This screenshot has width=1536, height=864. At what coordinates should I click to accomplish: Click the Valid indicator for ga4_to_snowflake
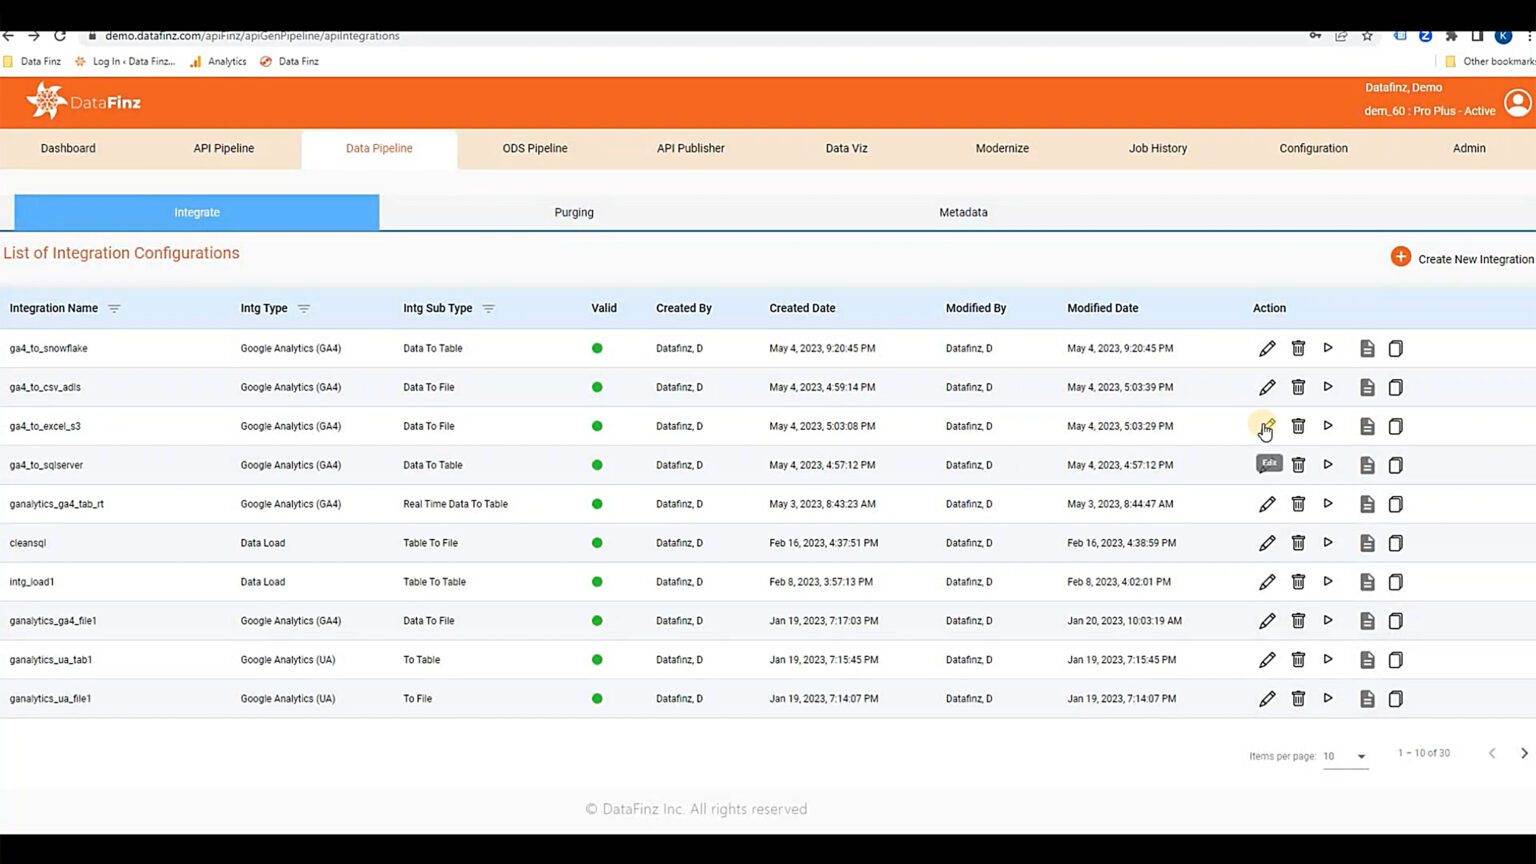pyautogui.click(x=597, y=348)
